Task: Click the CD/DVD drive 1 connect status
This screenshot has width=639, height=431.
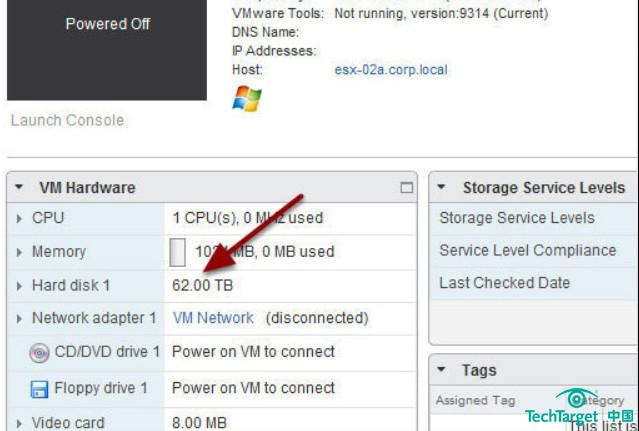Action: pos(253,352)
